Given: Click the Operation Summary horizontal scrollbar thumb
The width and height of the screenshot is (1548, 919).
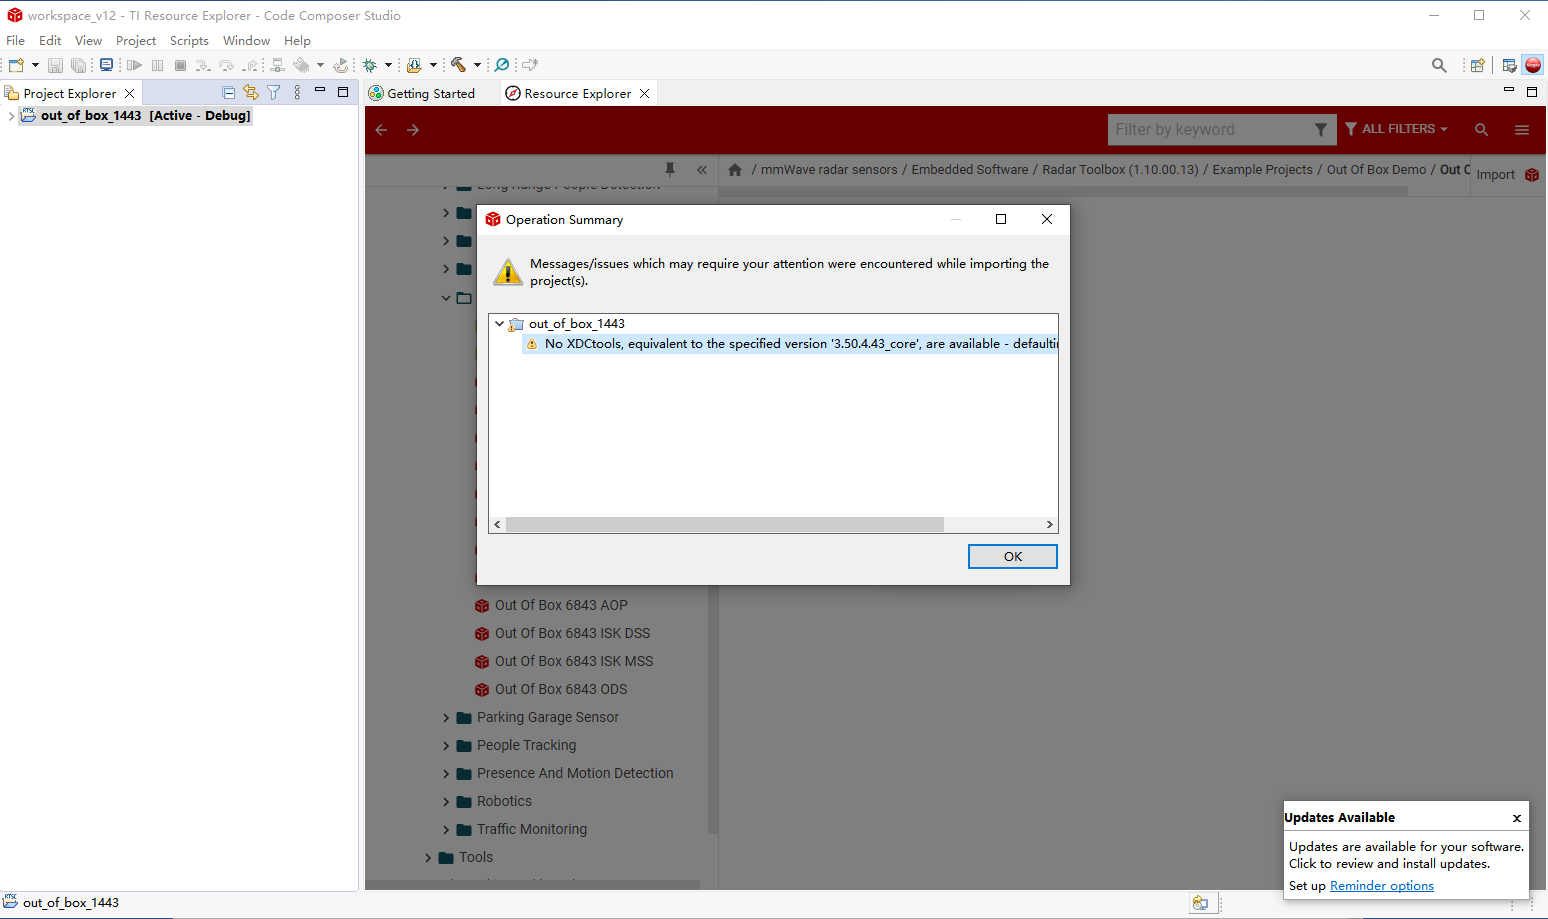Looking at the screenshot, I should [x=725, y=525].
